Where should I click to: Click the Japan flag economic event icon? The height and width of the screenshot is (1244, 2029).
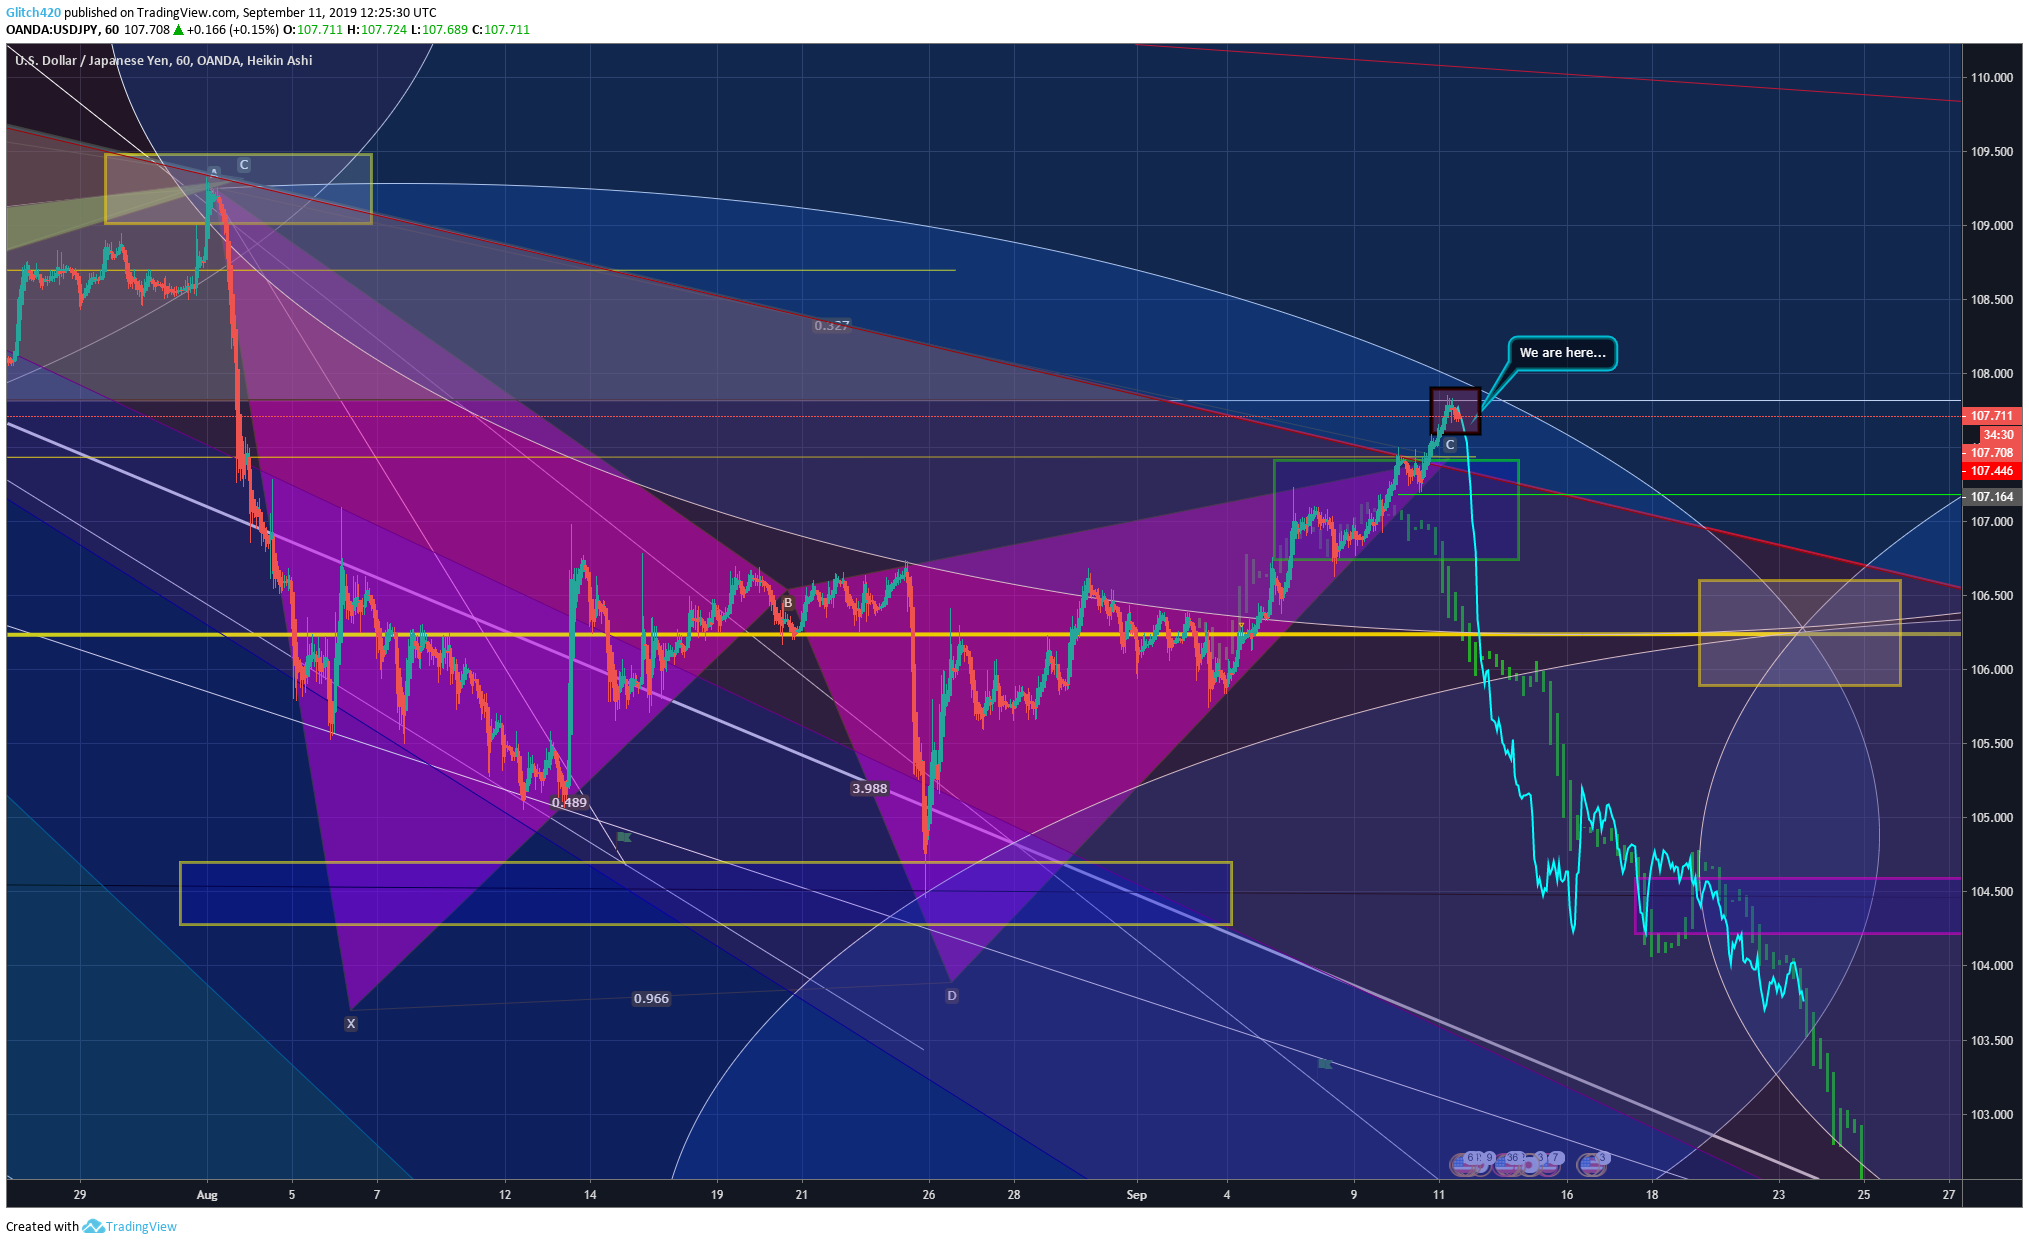(1529, 1165)
